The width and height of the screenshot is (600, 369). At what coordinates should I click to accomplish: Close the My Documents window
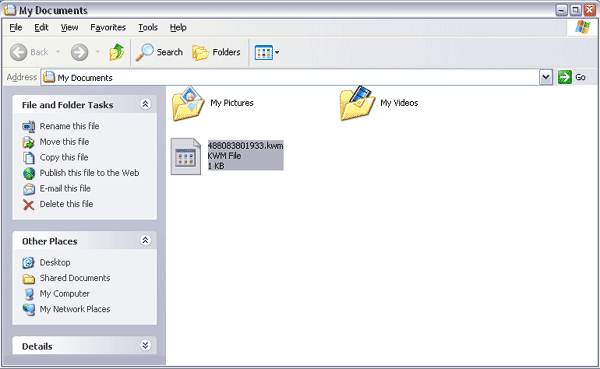point(590,10)
